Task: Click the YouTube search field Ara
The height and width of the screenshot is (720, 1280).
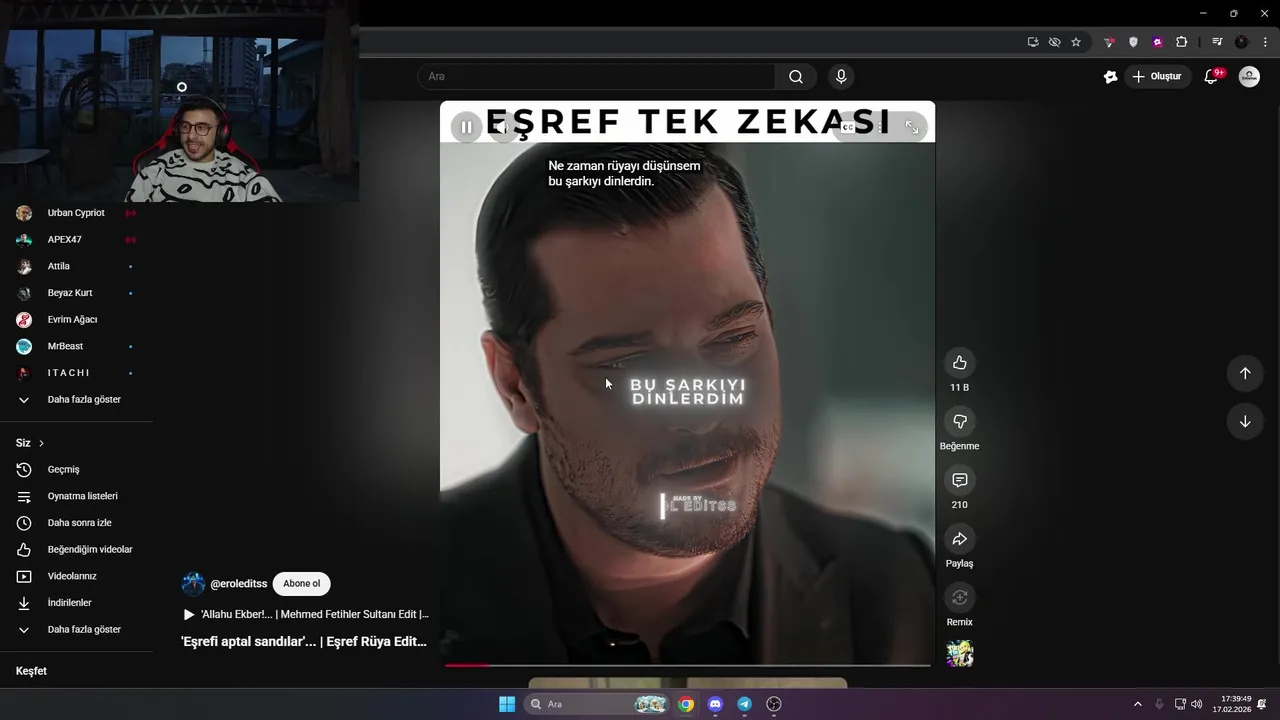Action: [x=596, y=77]
